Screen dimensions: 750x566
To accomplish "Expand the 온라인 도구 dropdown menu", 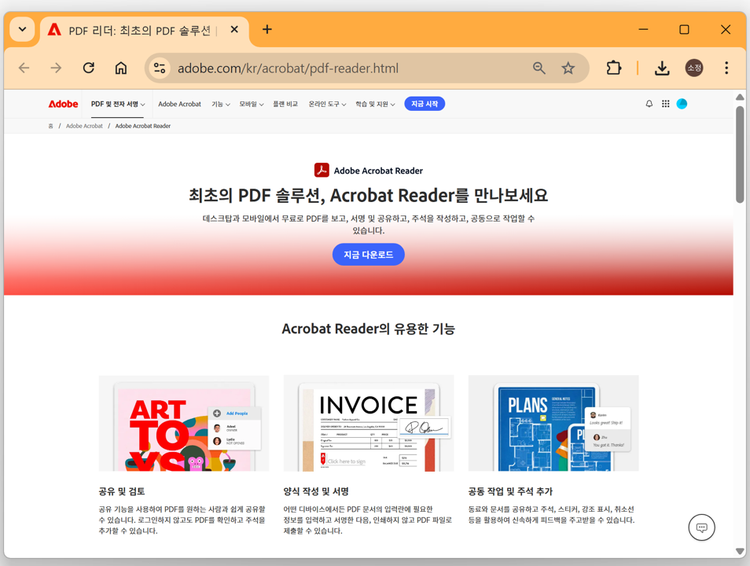I will 327,104.
